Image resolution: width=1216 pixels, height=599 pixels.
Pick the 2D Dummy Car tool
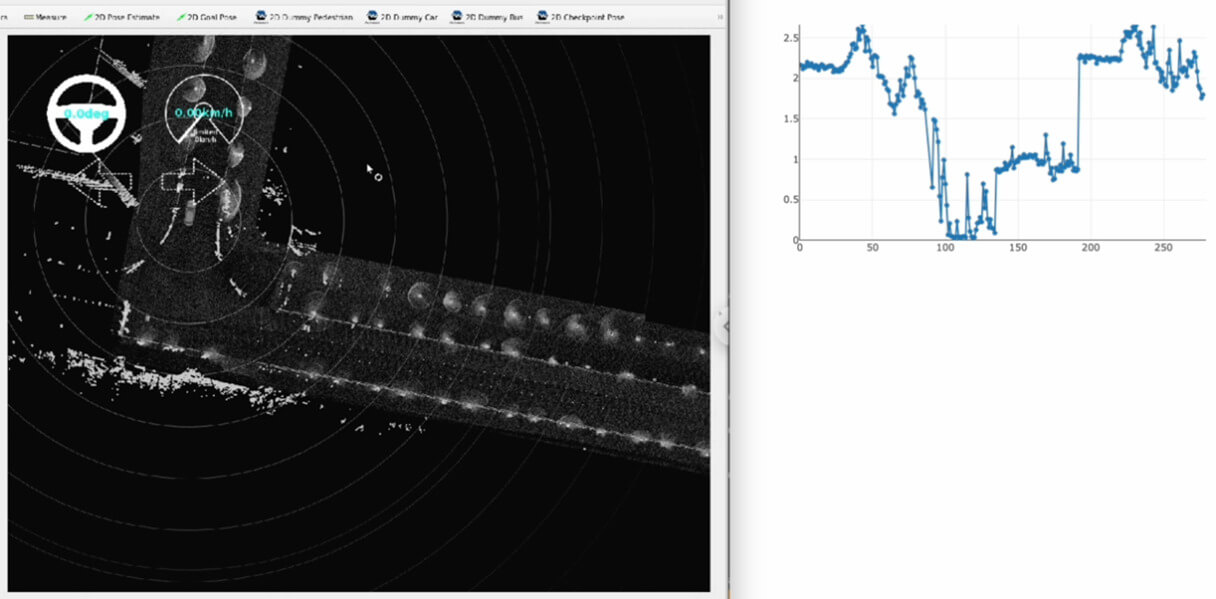(x=402, y=17)
